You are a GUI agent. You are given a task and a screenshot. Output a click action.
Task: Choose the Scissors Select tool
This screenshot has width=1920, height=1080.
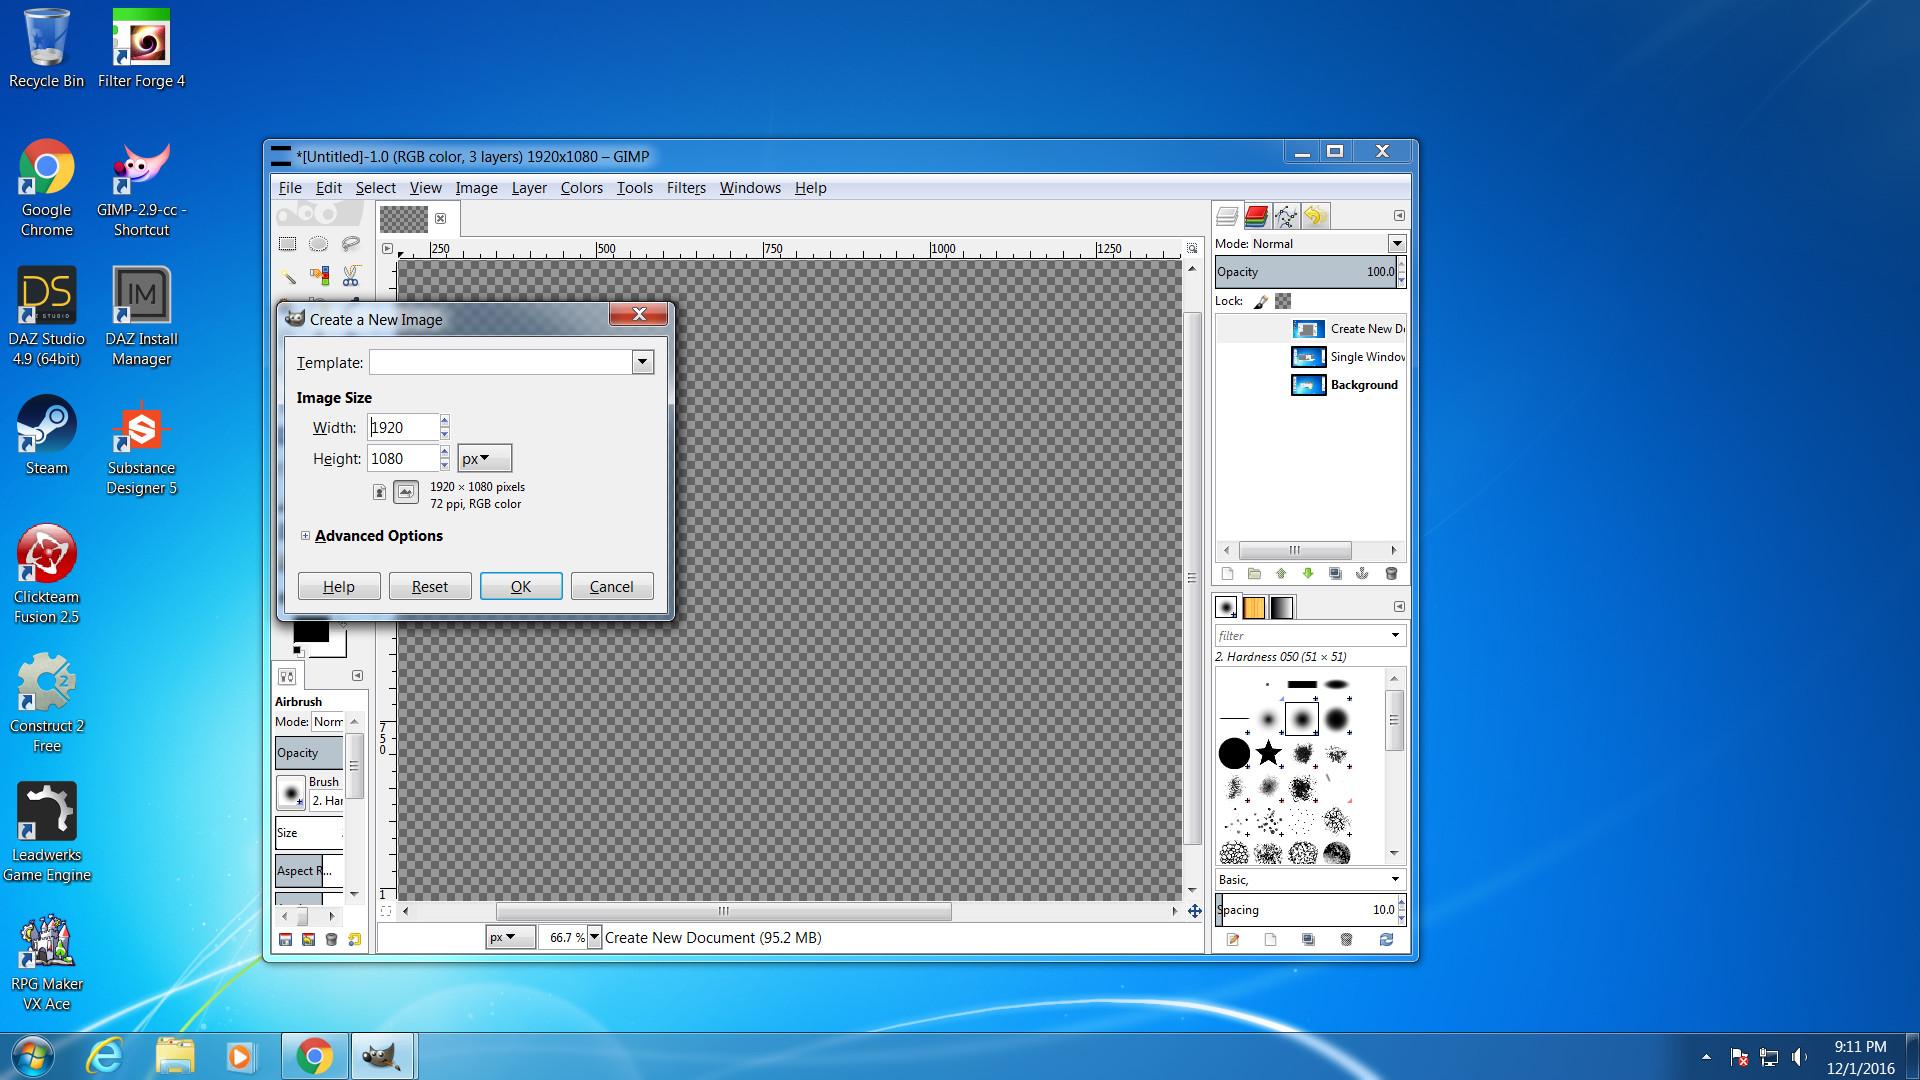[x=351, y=275]
